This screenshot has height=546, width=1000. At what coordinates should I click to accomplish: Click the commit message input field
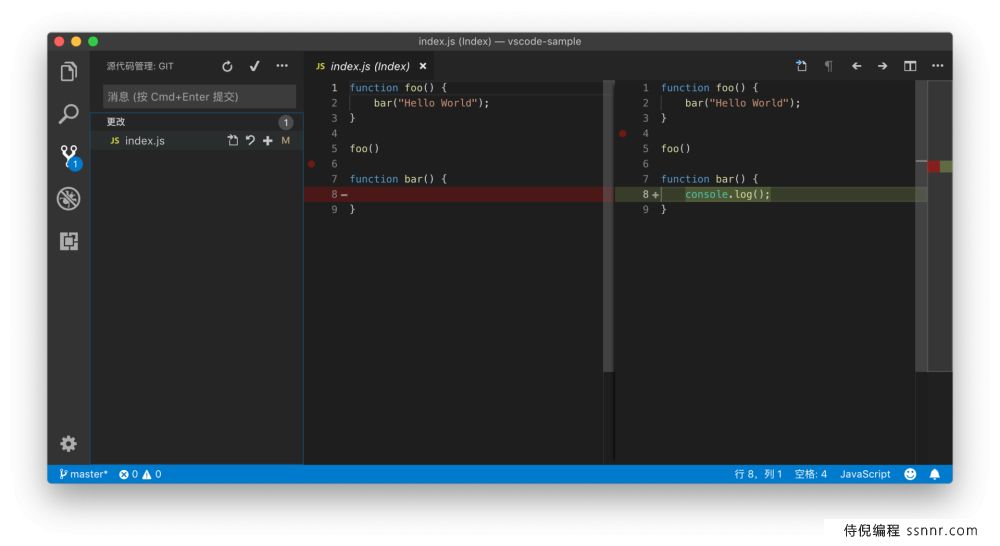click(x=199, y=96)
